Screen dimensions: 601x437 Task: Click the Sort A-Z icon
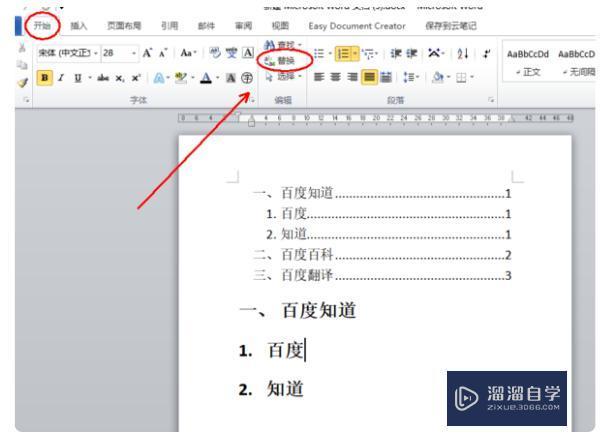click(x=463, y=53)
